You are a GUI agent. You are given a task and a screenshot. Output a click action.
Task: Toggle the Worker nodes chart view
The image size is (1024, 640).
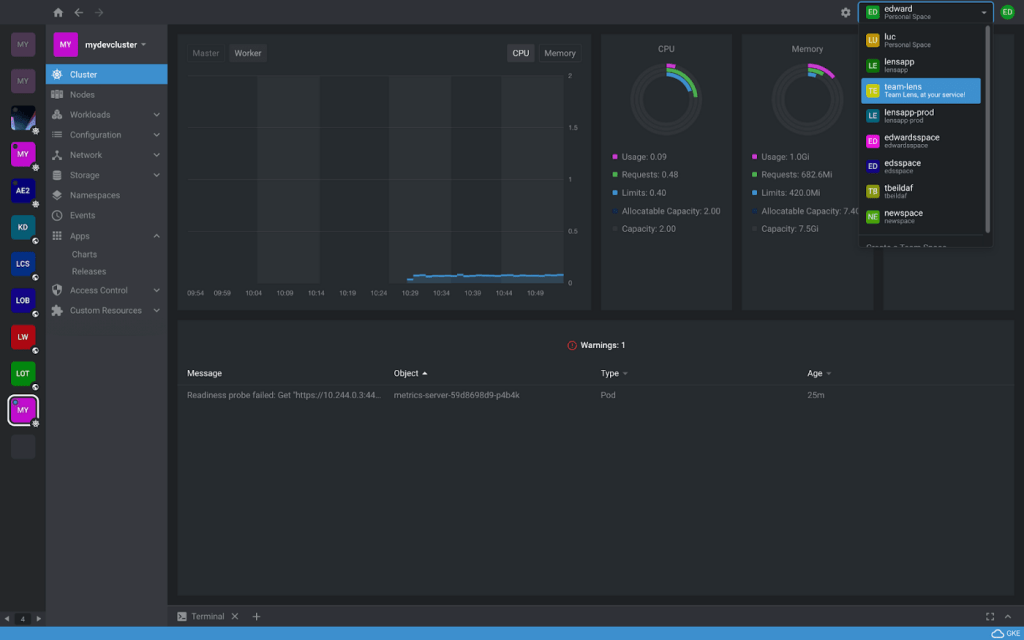click(248, 54)
